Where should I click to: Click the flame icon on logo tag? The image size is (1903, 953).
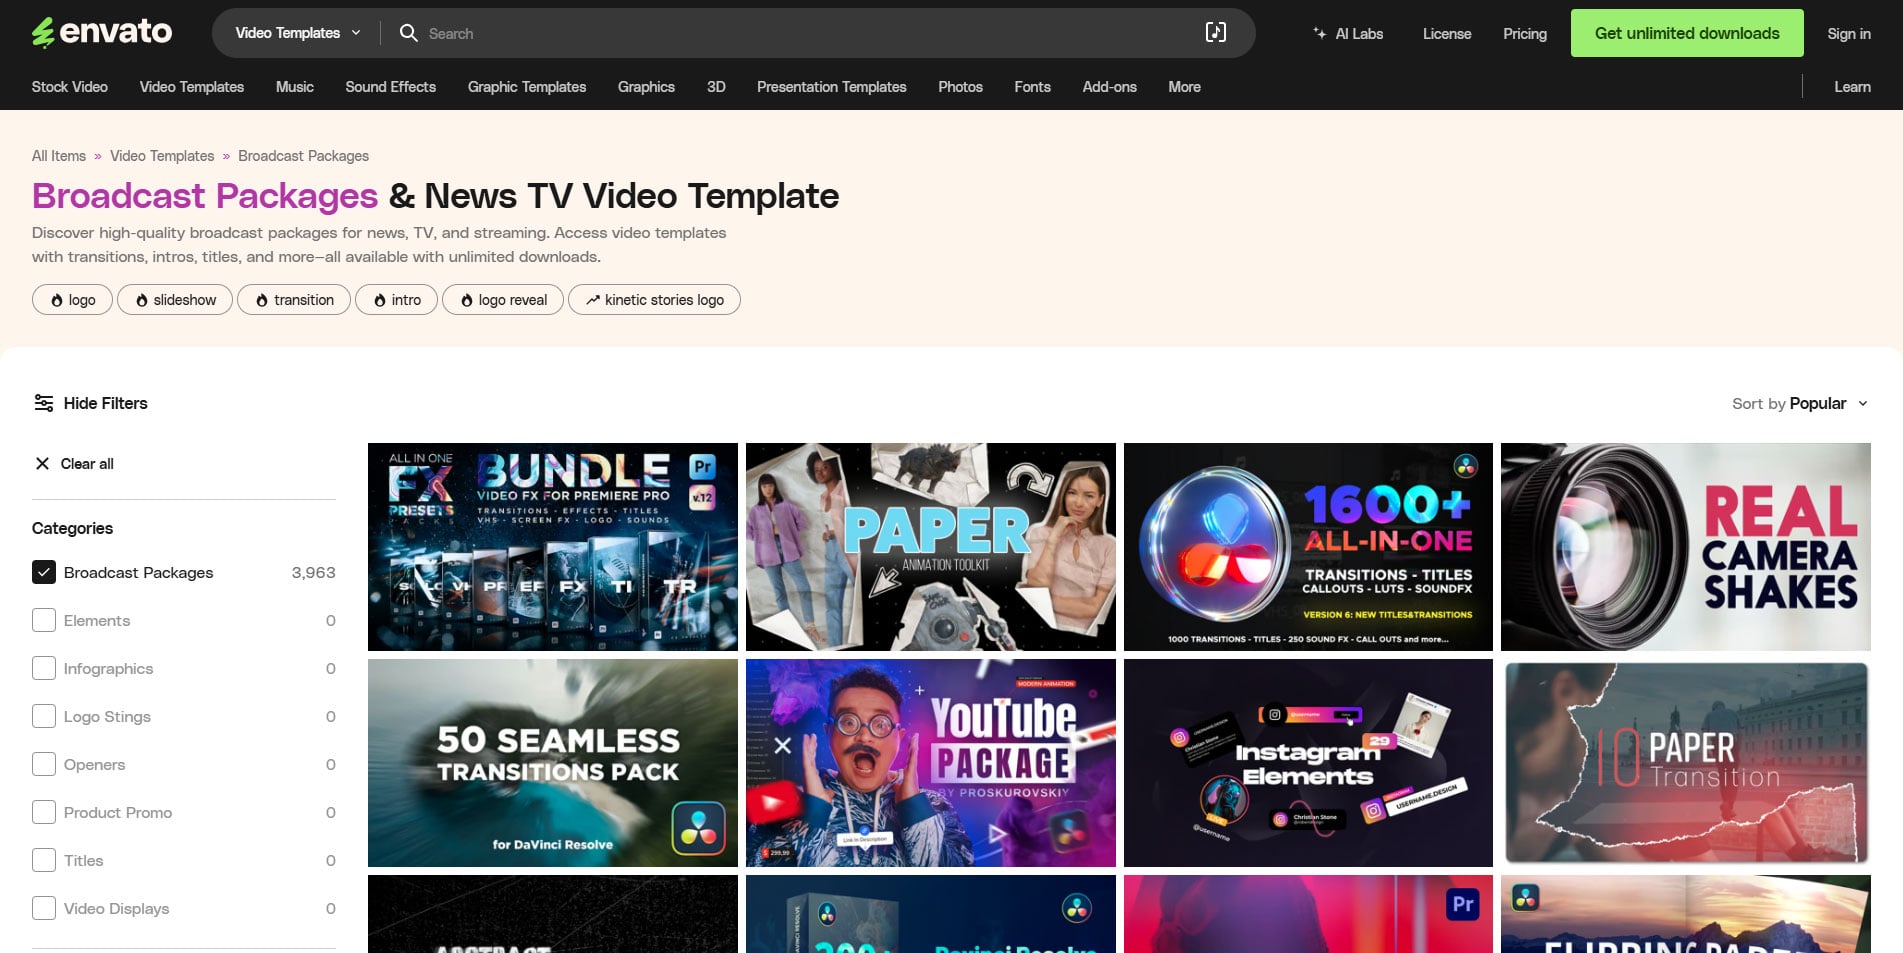point(57,300)
